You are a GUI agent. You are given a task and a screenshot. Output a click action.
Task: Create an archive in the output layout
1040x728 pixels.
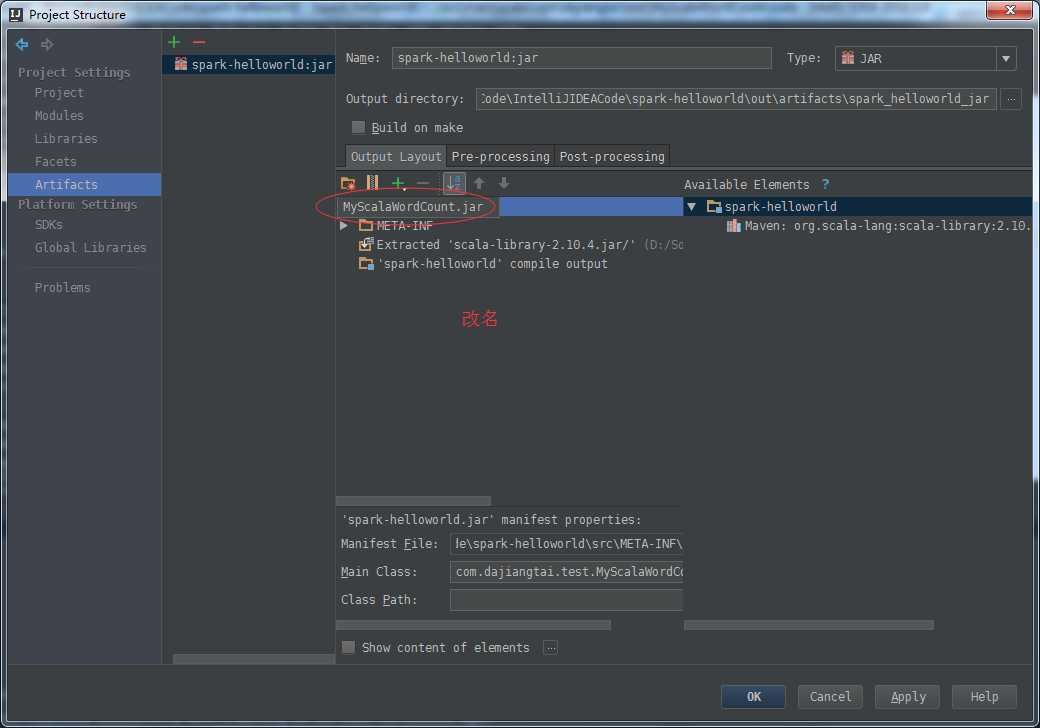(372, 183)
